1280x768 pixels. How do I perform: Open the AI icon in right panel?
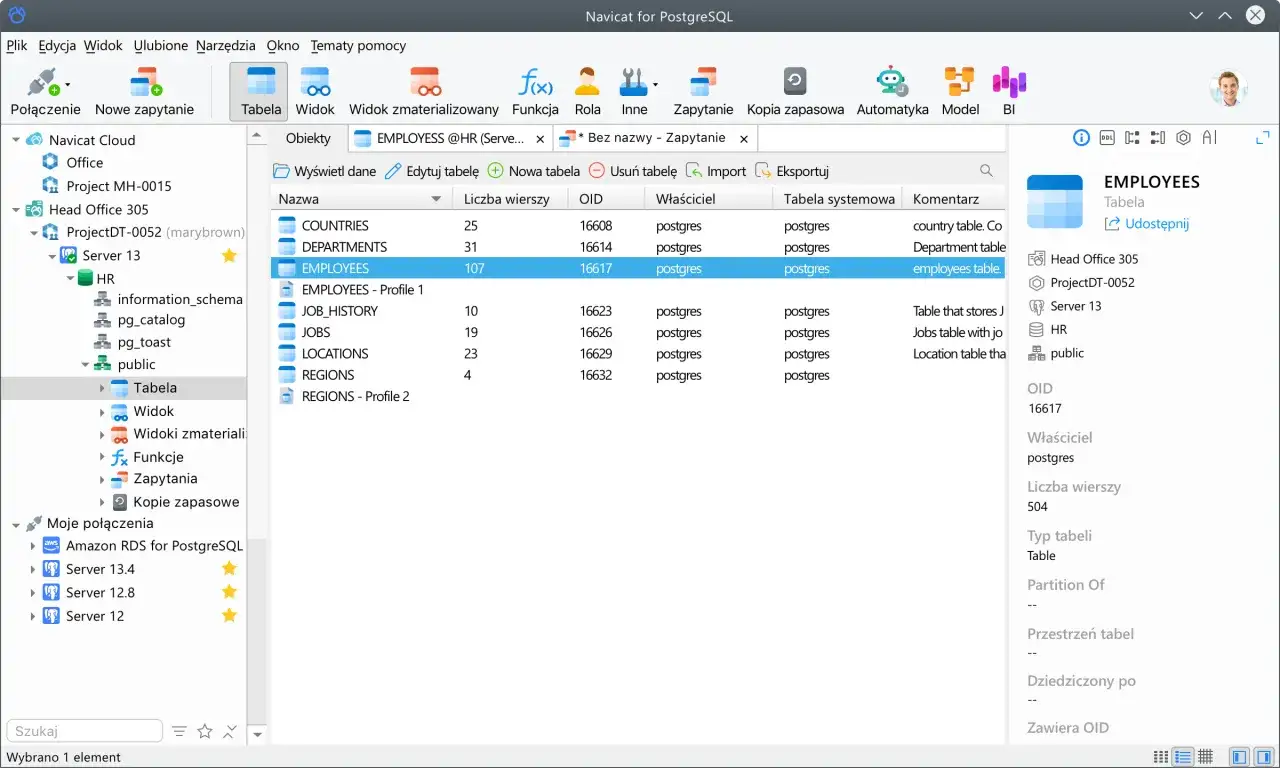pos(1210,138)
